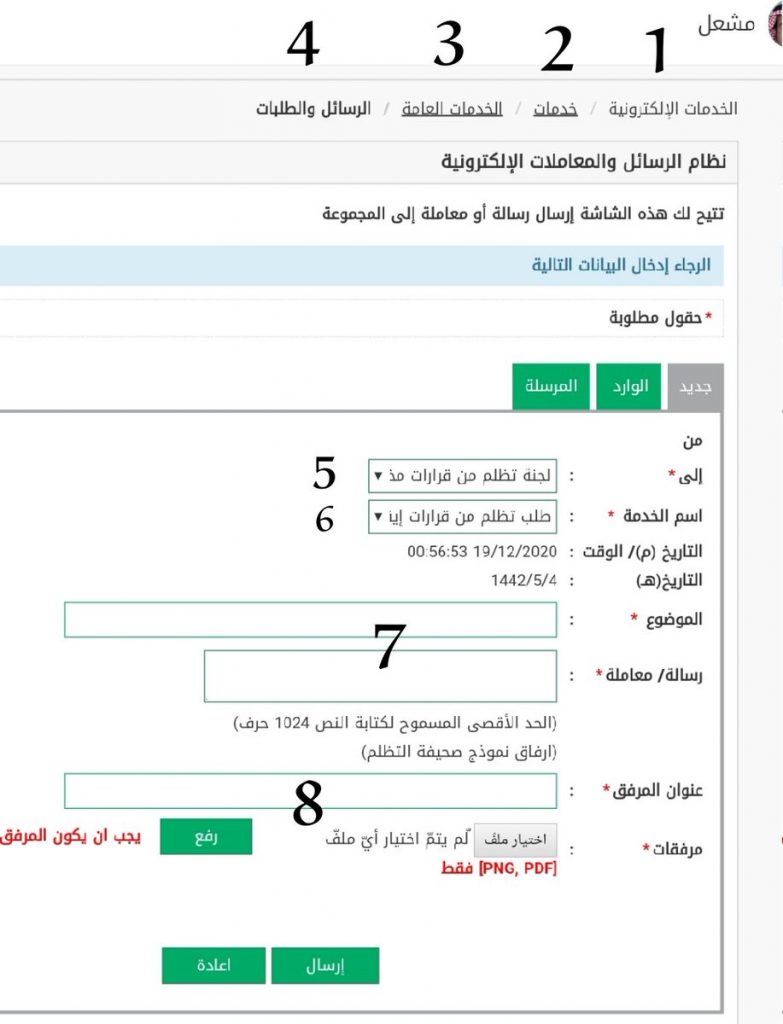Click the PNG, PDF فقط notice

[x=499, y=869]
